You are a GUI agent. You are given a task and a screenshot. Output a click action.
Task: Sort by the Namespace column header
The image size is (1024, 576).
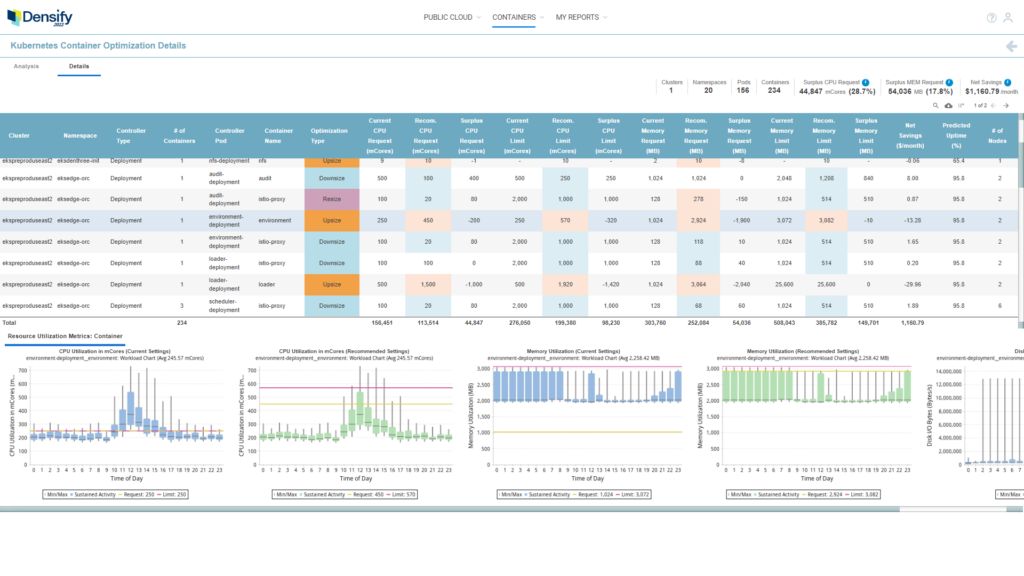pyautogui.click(x=80, y=136)
